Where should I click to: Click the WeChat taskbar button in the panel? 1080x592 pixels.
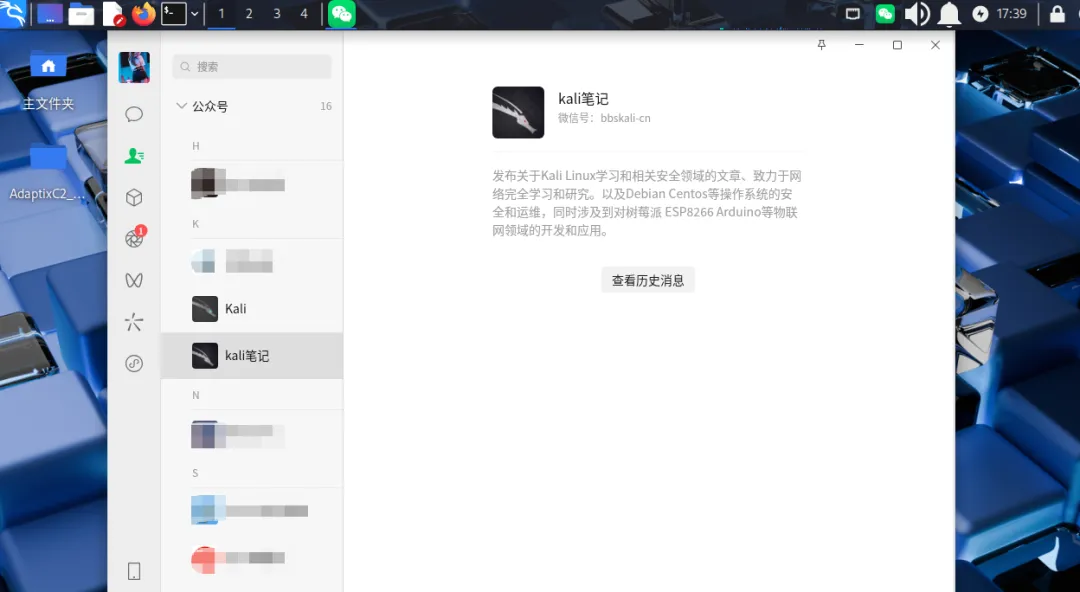coord(342,14)
